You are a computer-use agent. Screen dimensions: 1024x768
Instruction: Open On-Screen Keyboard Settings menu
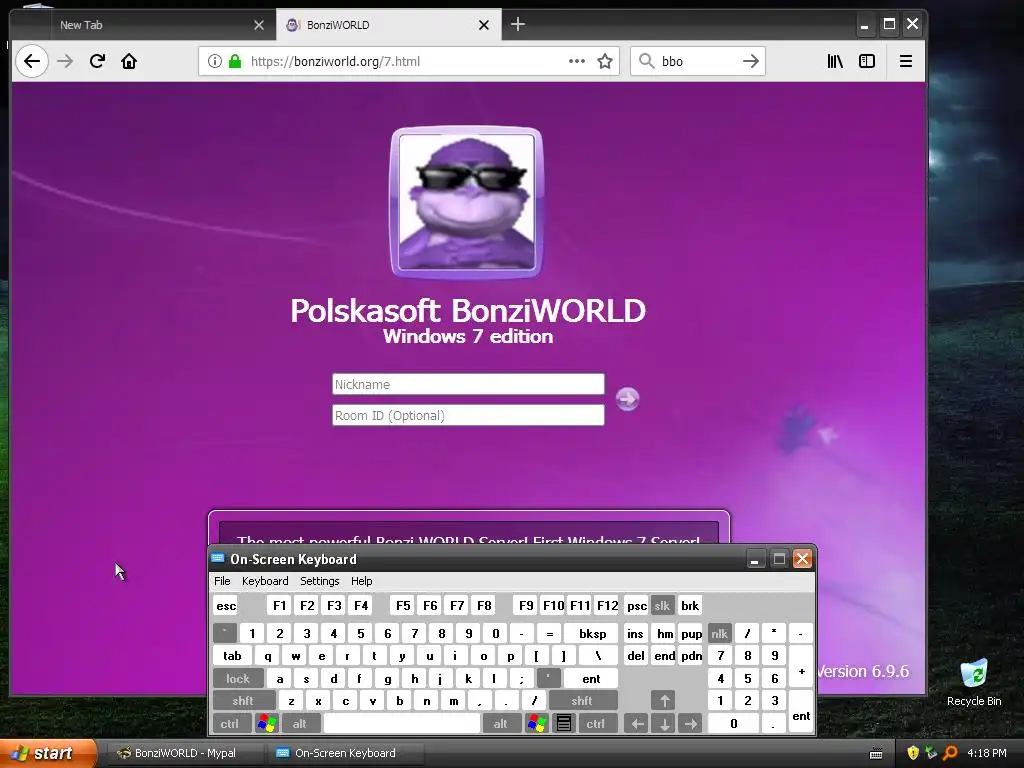[x=319, y=581]
